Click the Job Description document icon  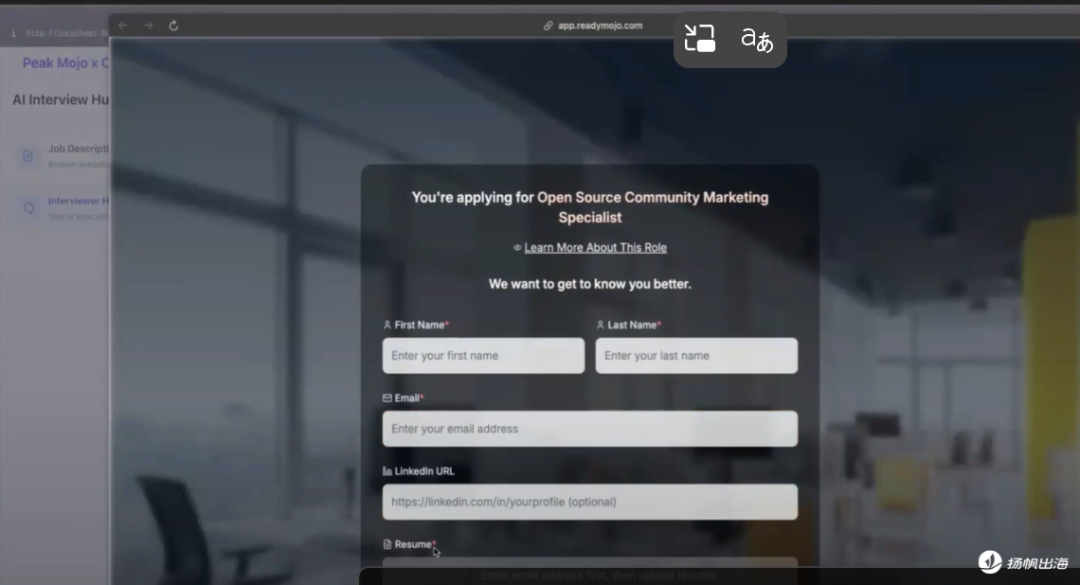tap(28, 156)
